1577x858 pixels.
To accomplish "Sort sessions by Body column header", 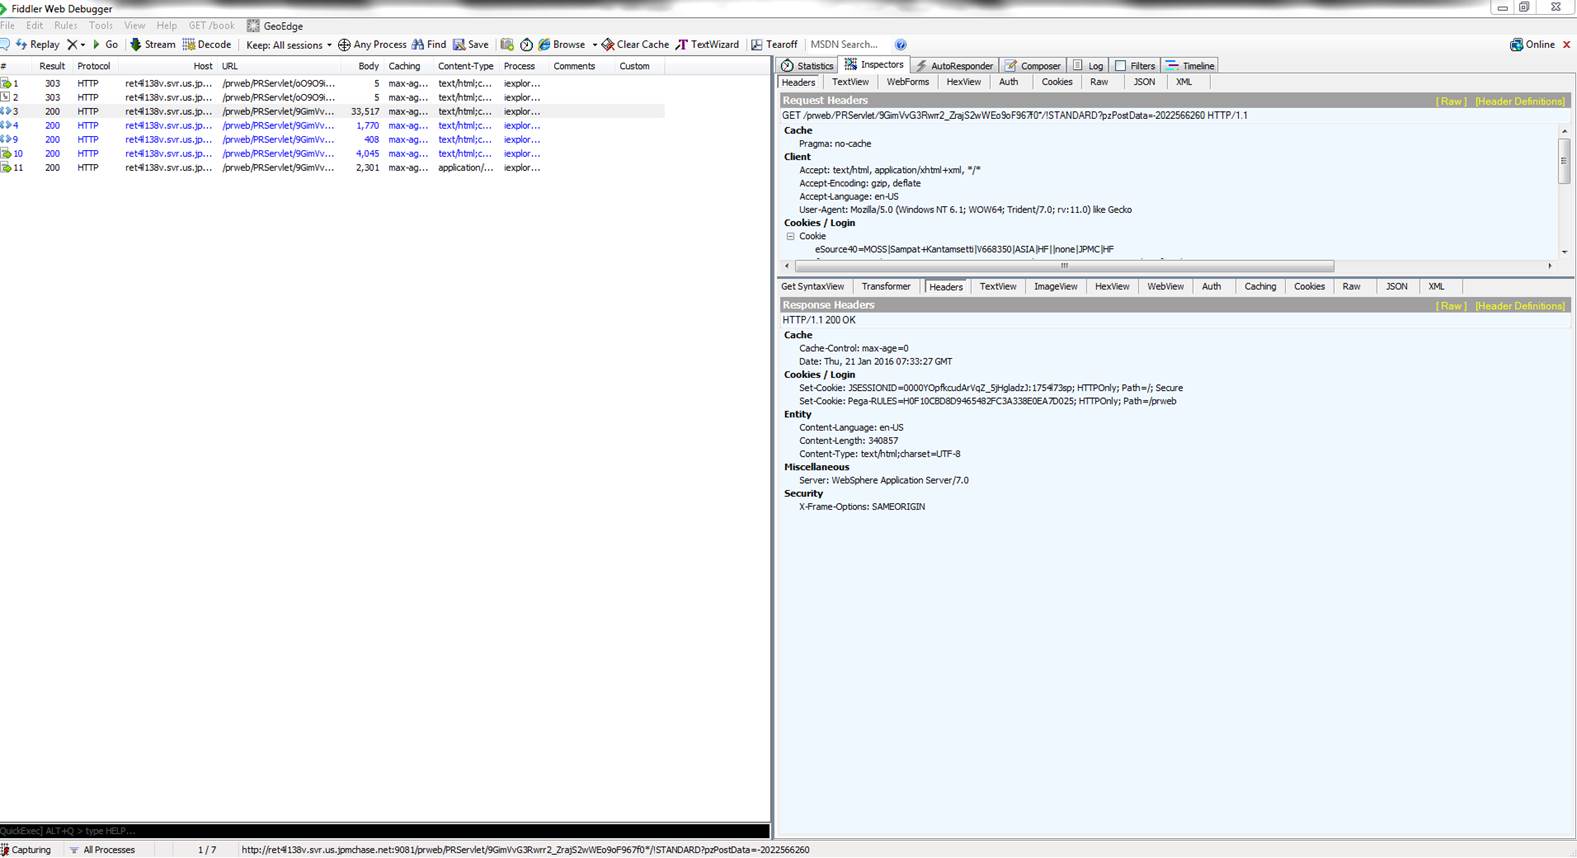I will [x=368, y=66].
